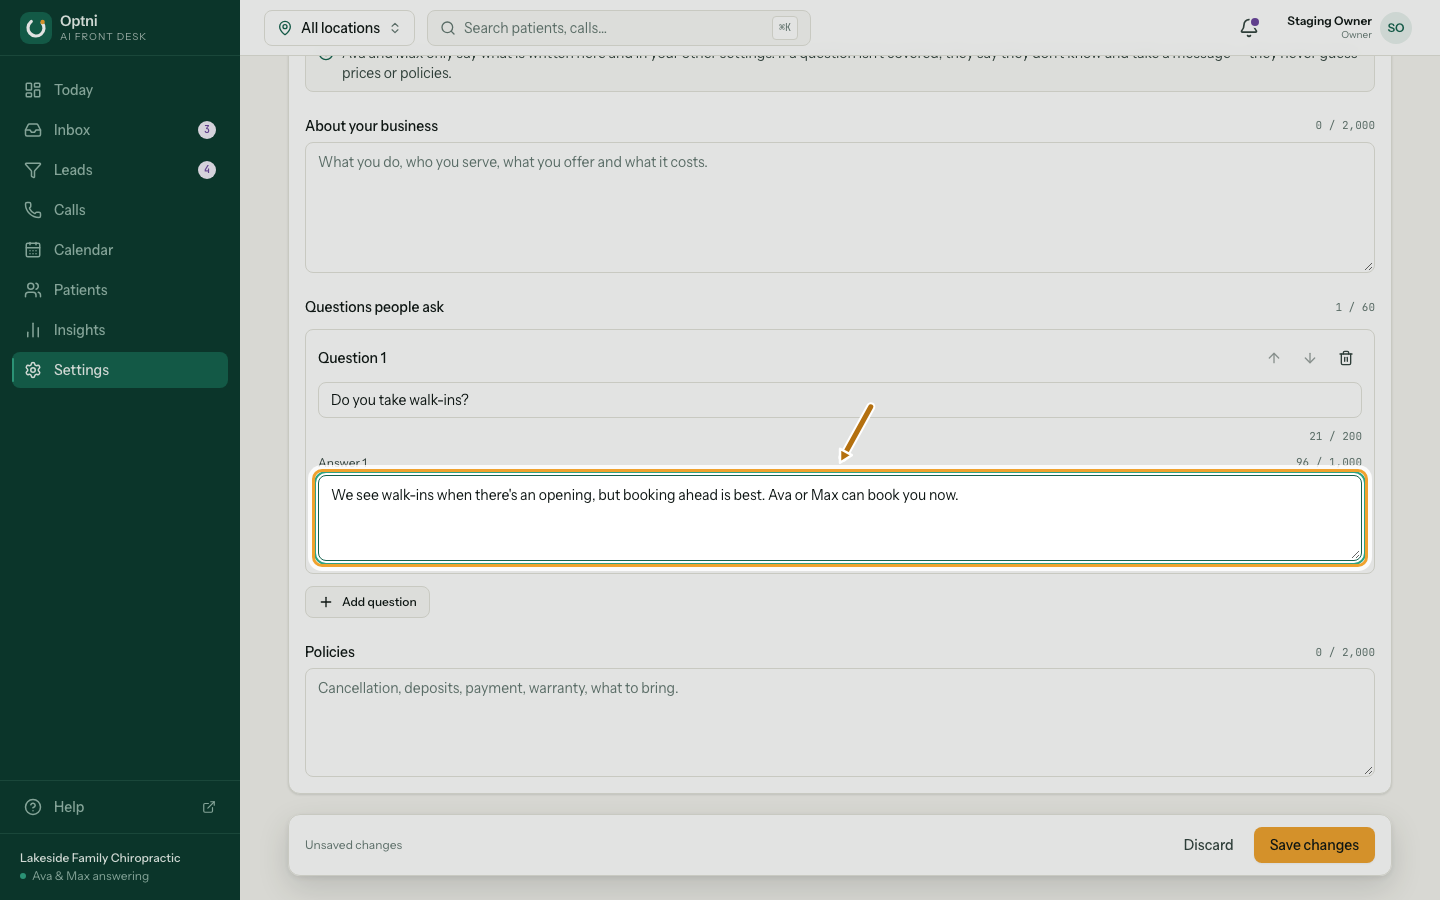Image resolution: width=1440 pixels, height=900 pixels.
Task: Click the Ava & Max answering status
Action: pyautogui.click(x=90, y=876)
